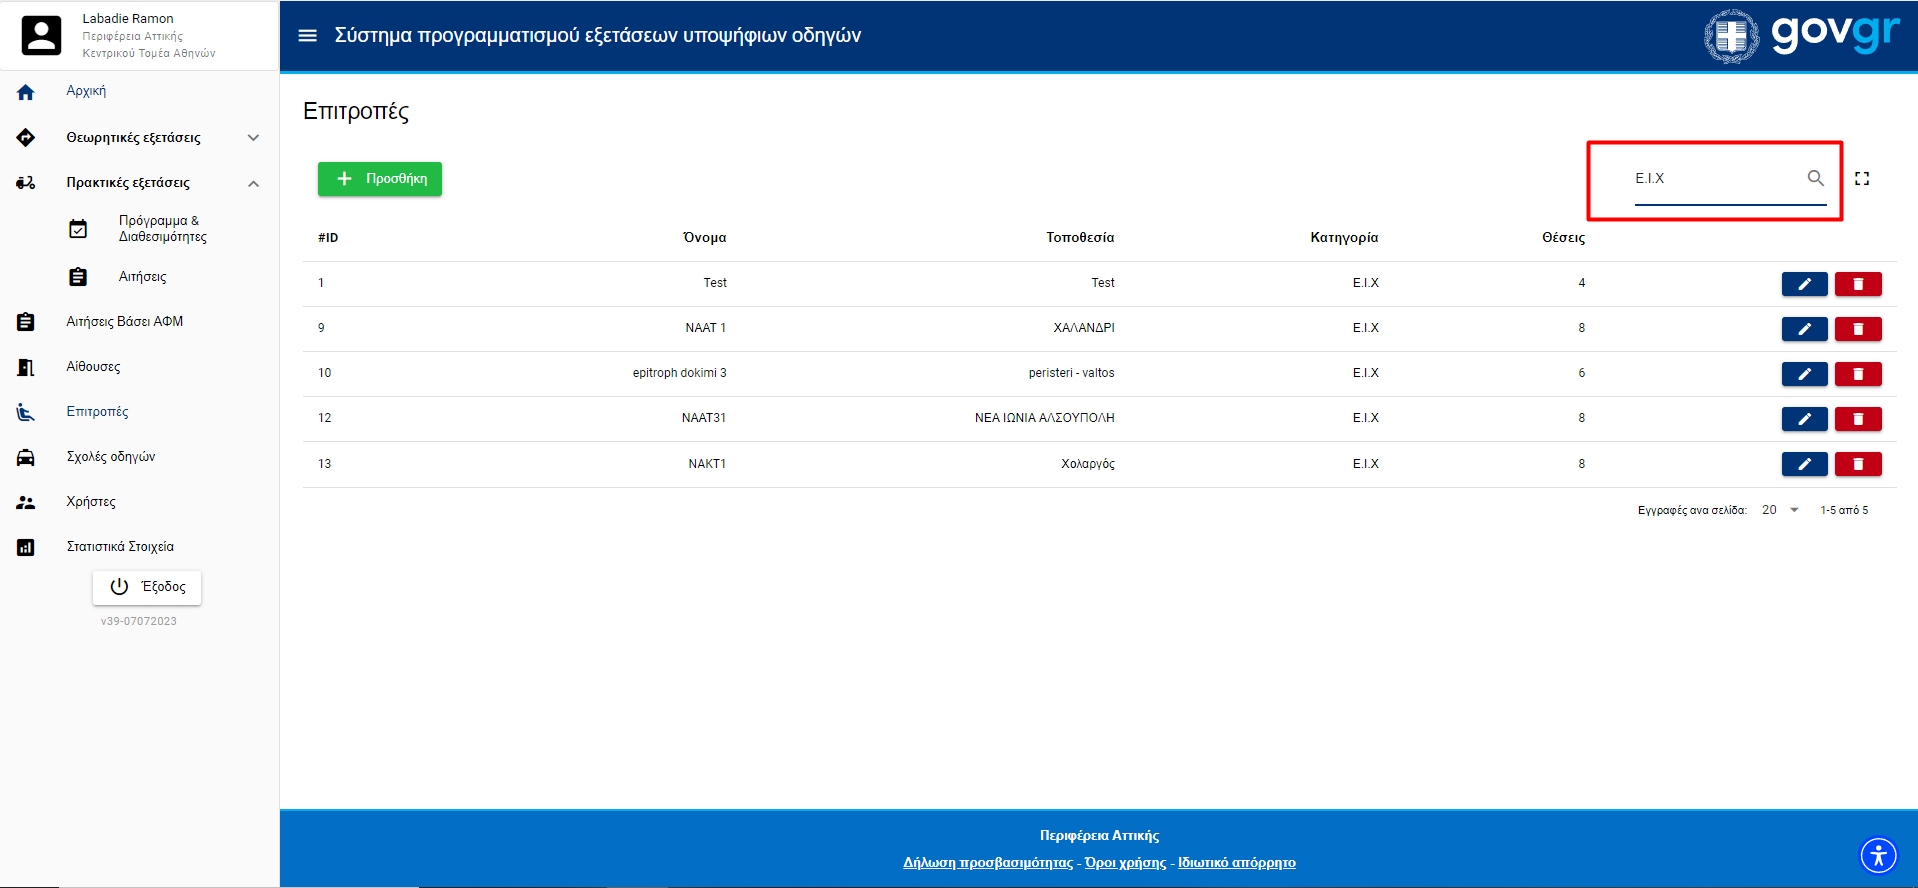Delete the NAAT 1 committee row
The height and width of the screenshot is (888, 1918).
click(1857, 329)
